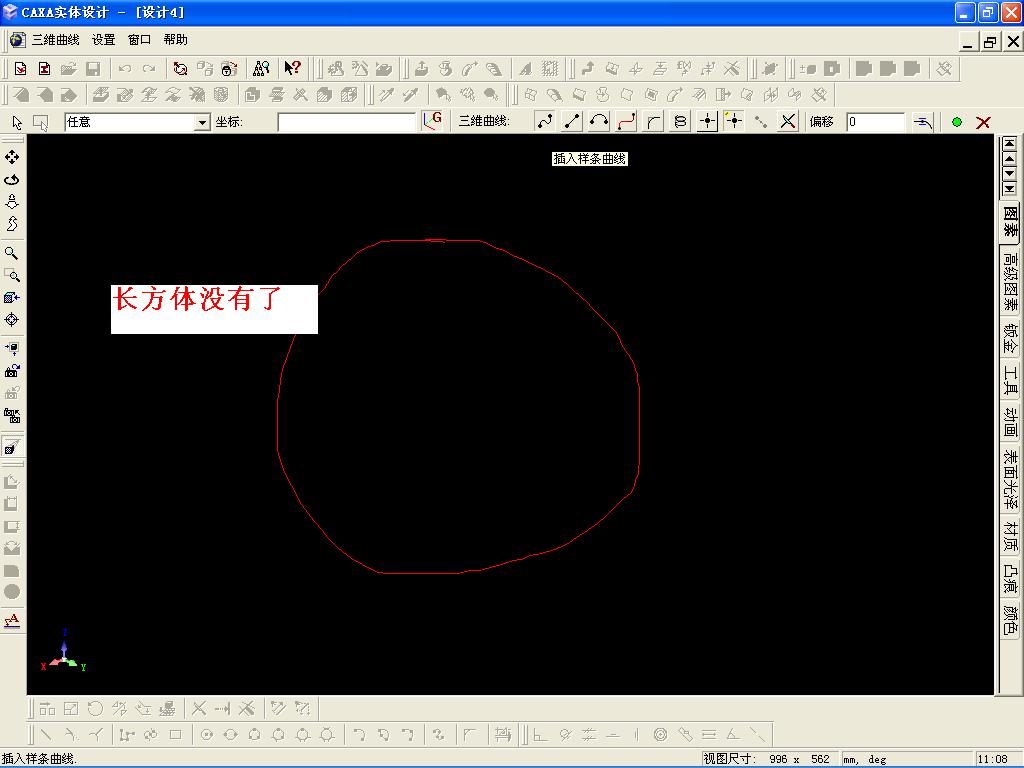This screenshot has height=768, width=1024.
Task: Select the helix curve tool
Action: click(x=680, y=121)
